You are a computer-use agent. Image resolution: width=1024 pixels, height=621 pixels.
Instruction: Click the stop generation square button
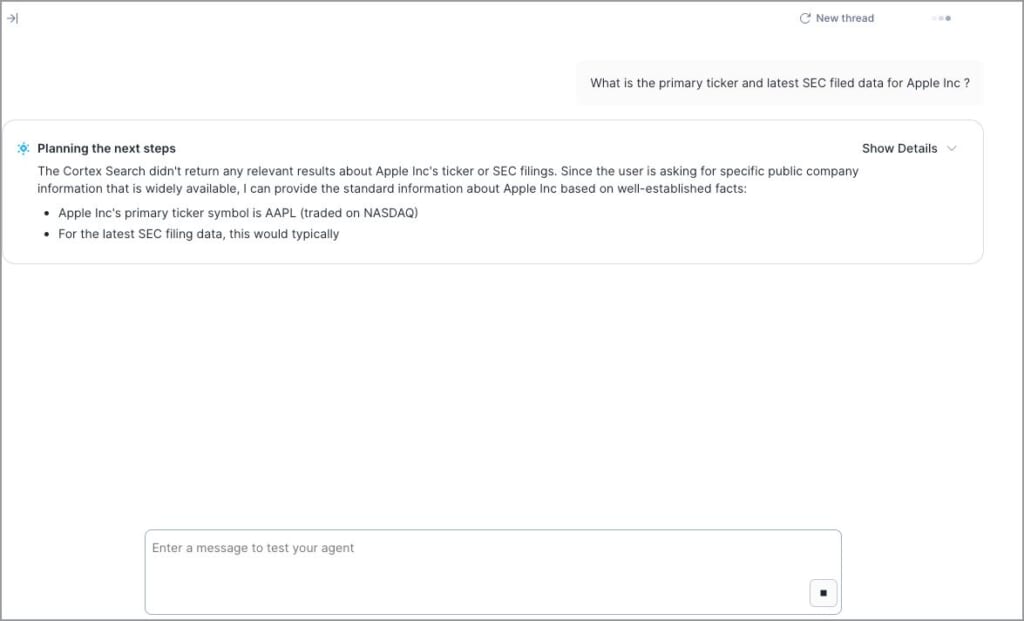(x=823, y=593)
